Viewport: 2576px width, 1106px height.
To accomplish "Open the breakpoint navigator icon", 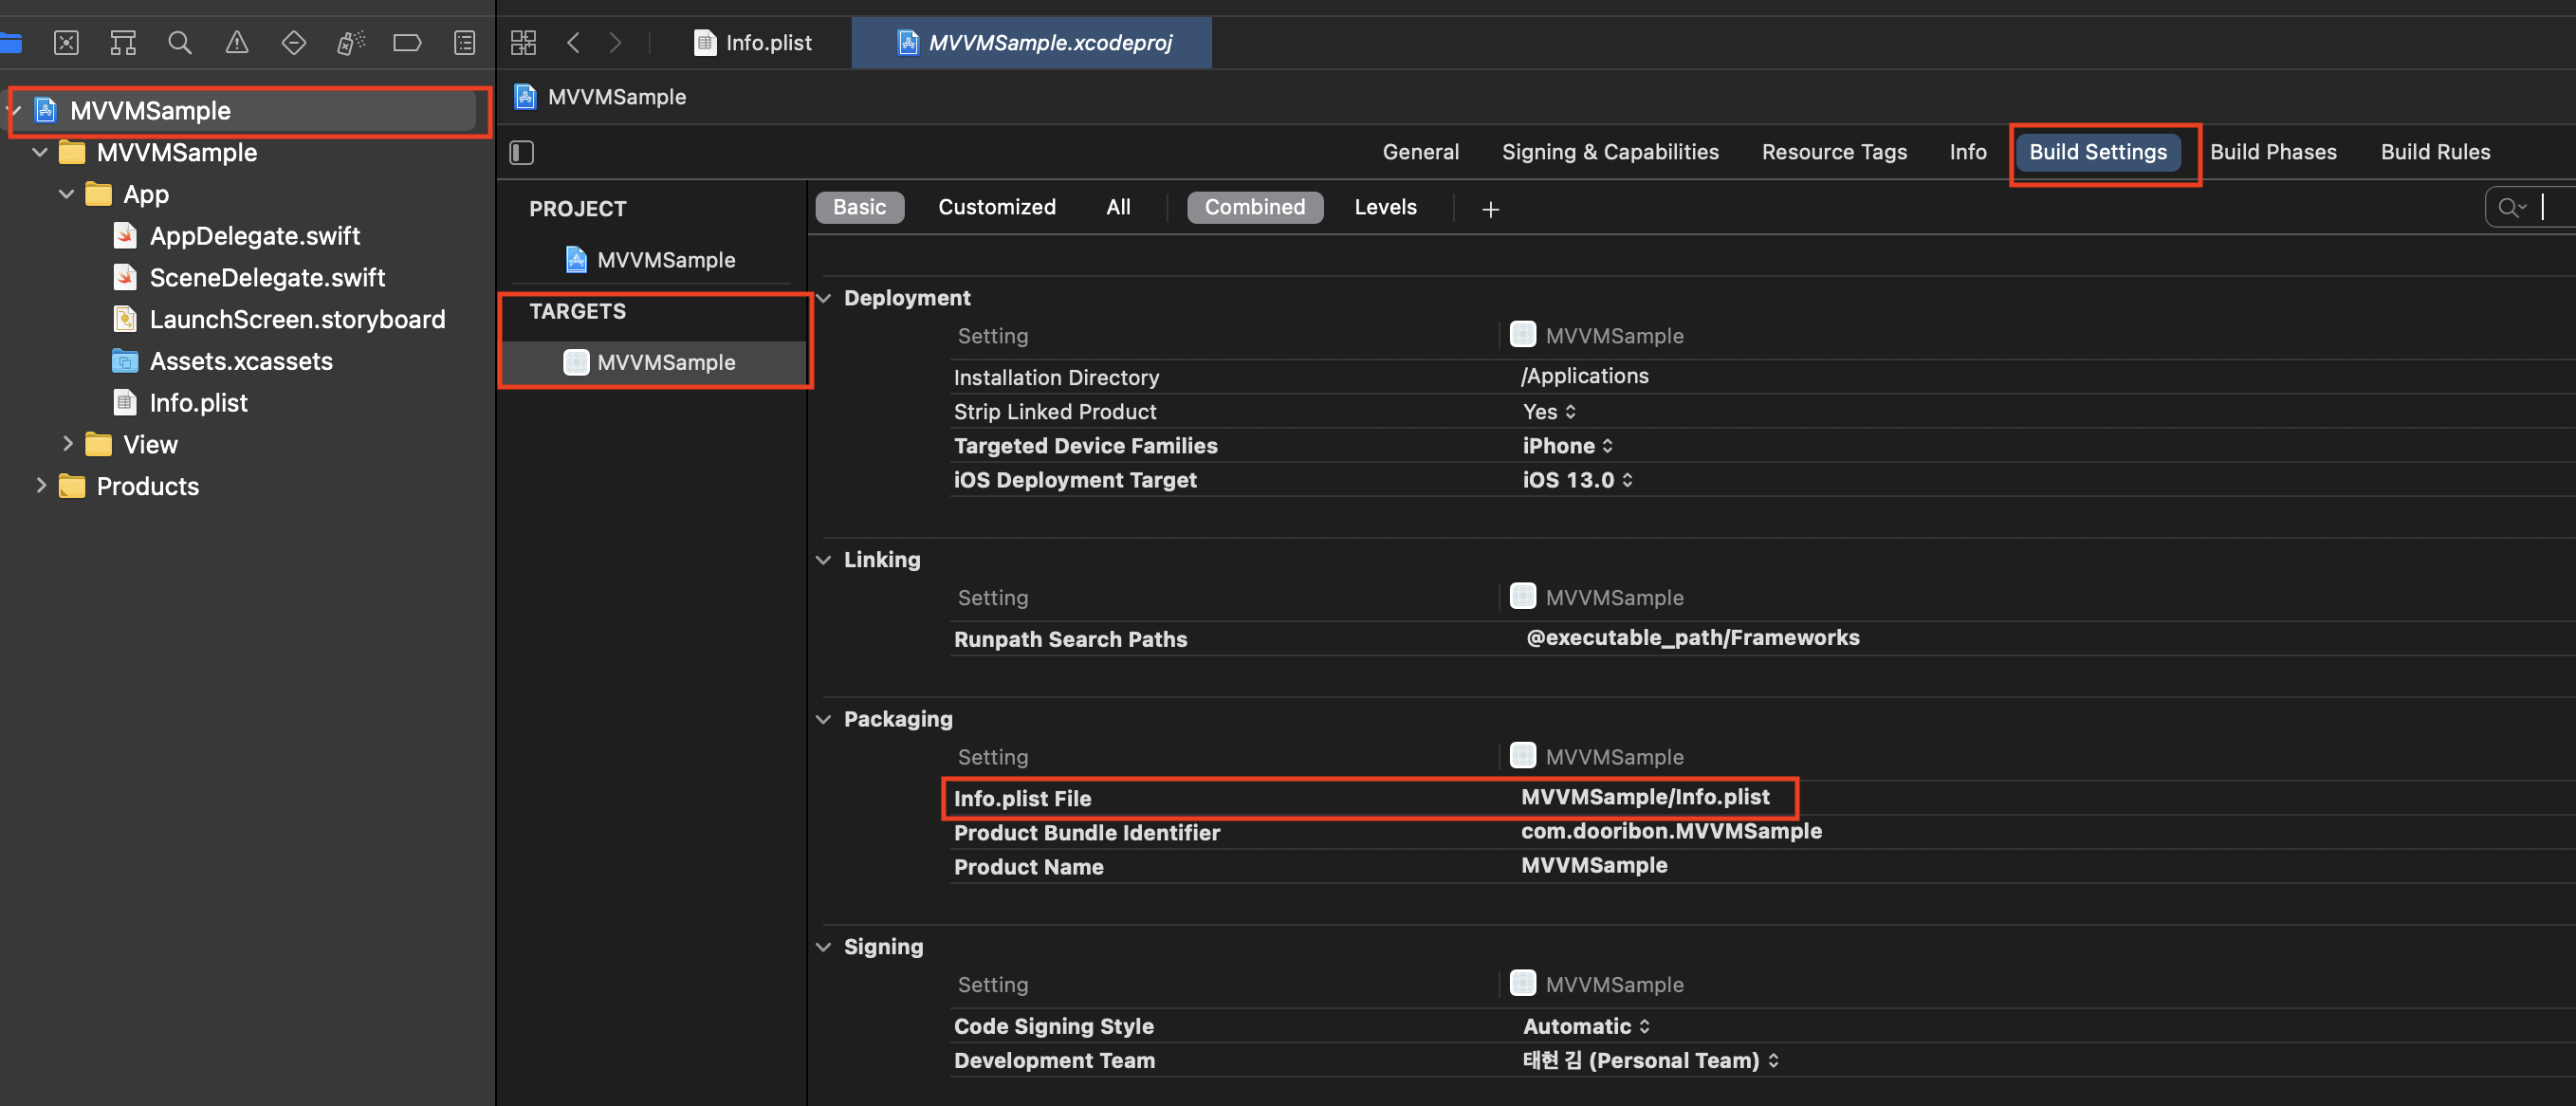I will pyautogui.click(x=407, y=42).
